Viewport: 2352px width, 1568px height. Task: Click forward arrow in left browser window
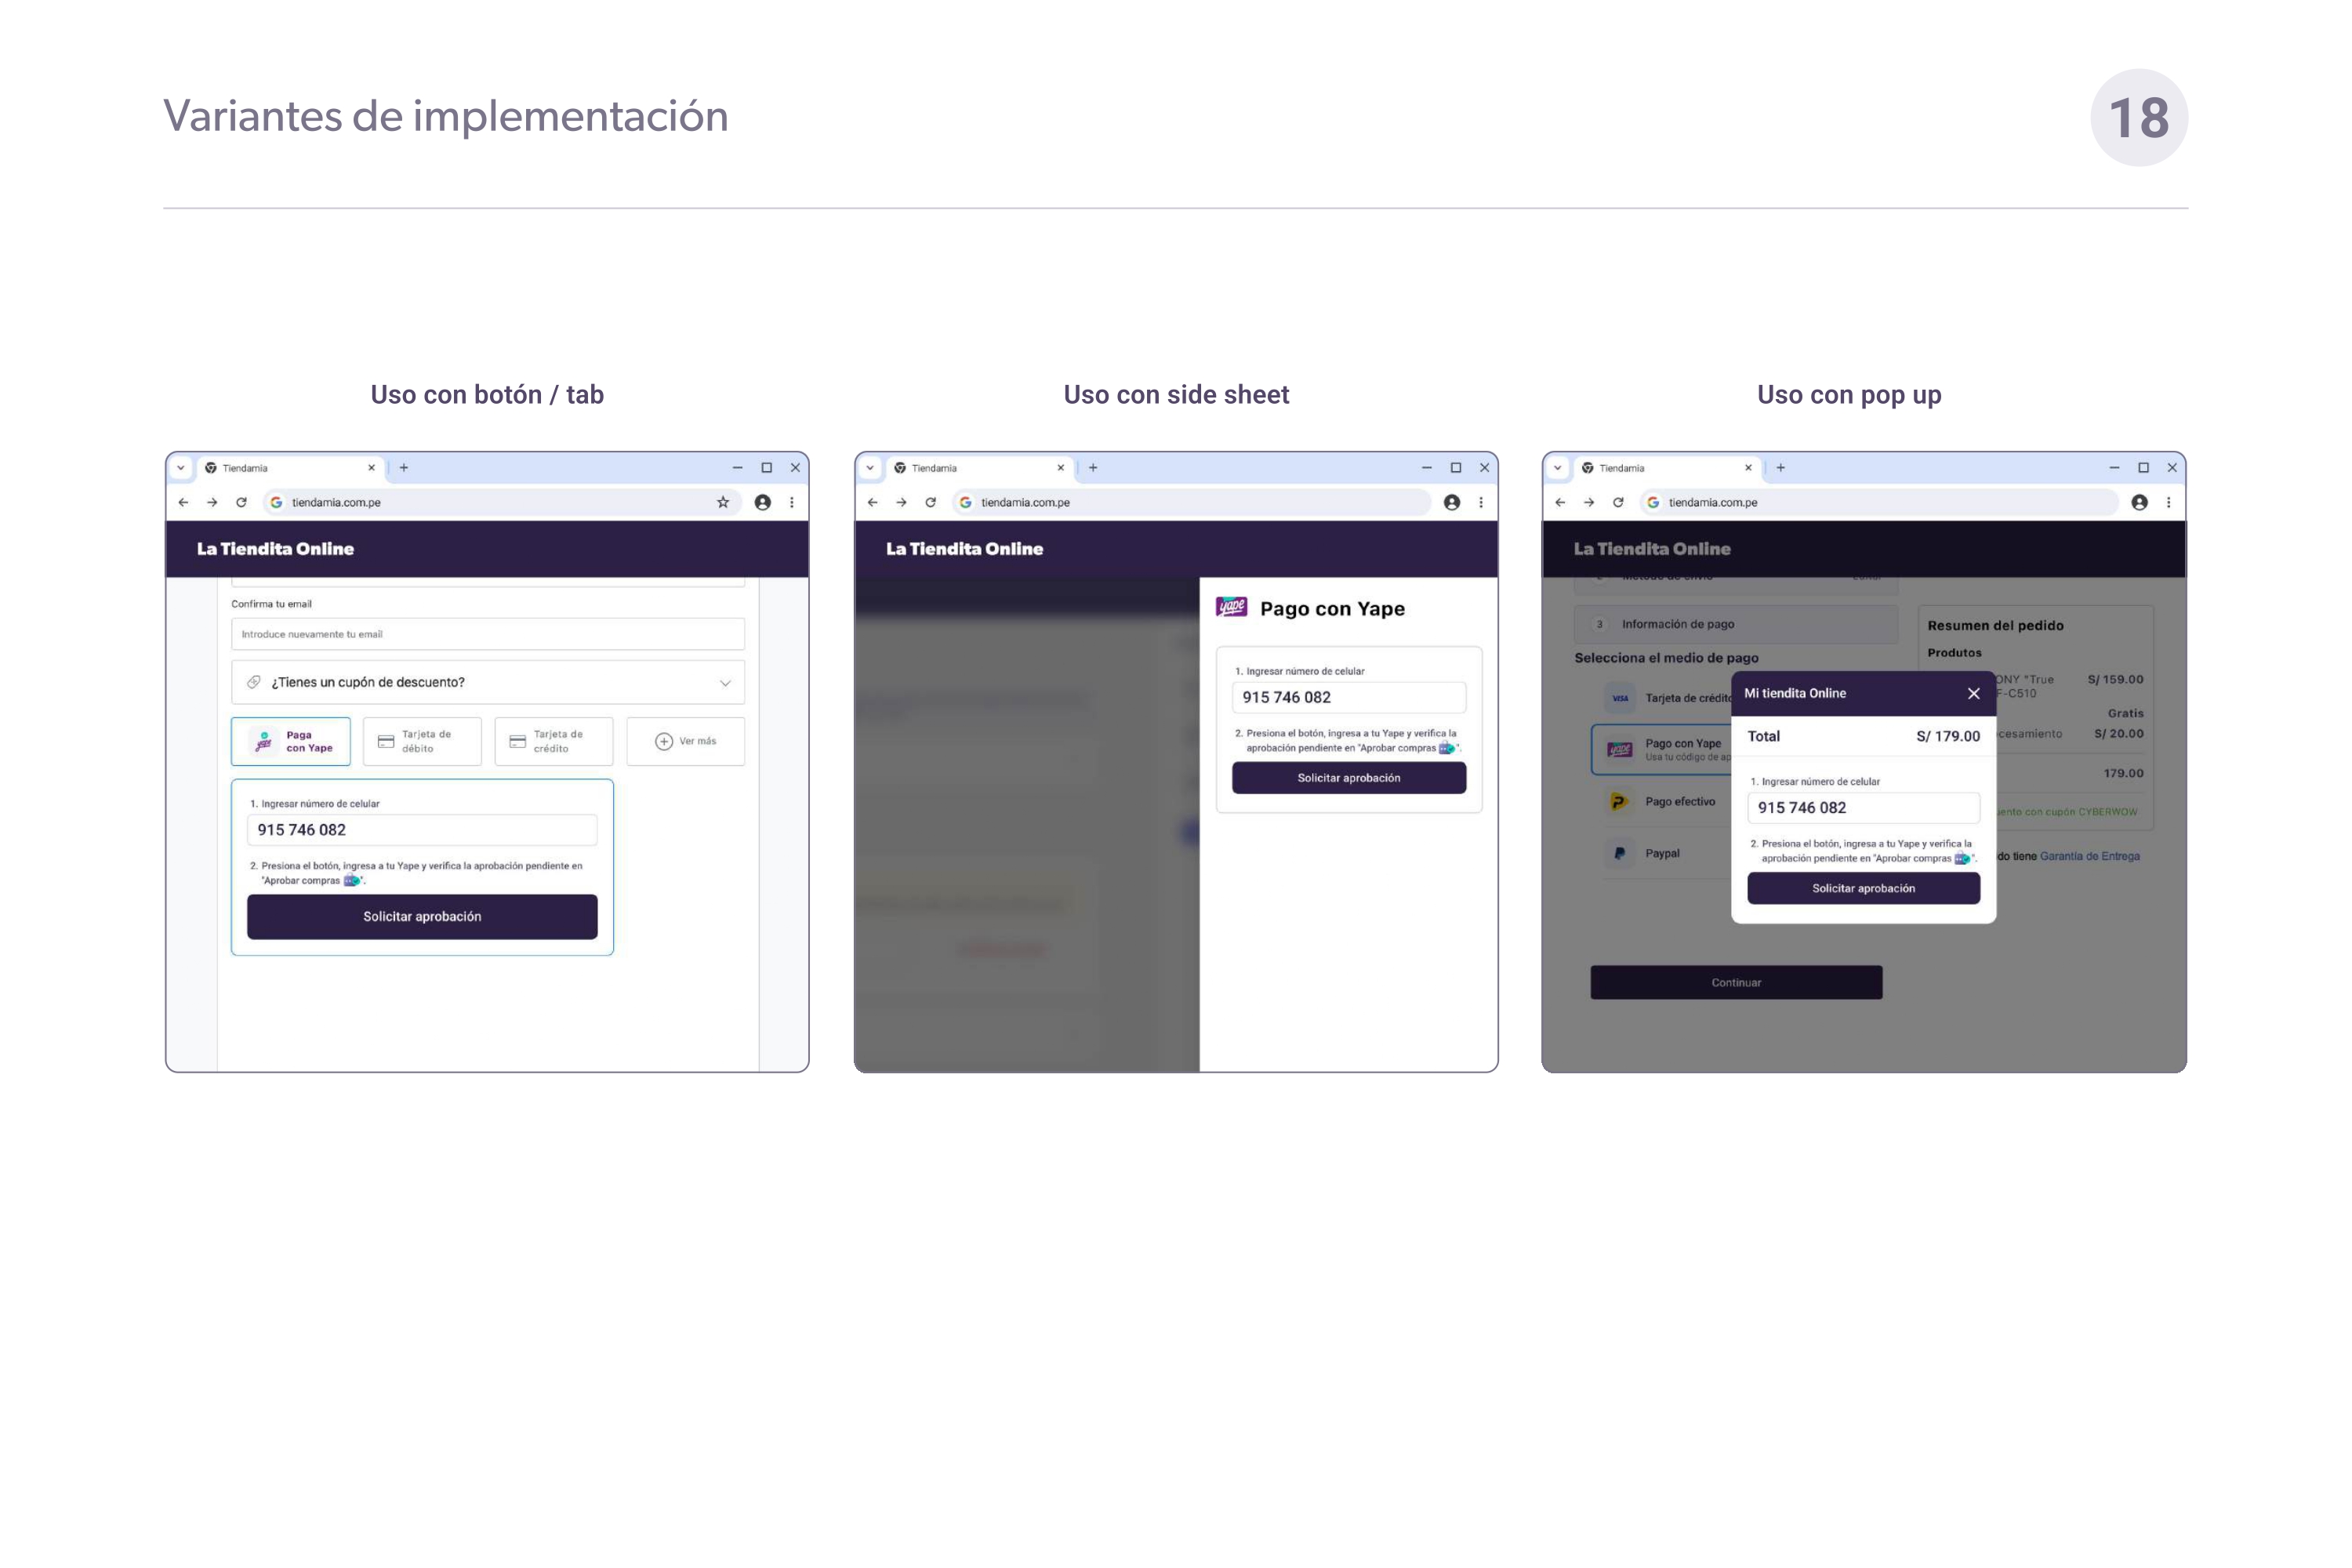point(212,502)
